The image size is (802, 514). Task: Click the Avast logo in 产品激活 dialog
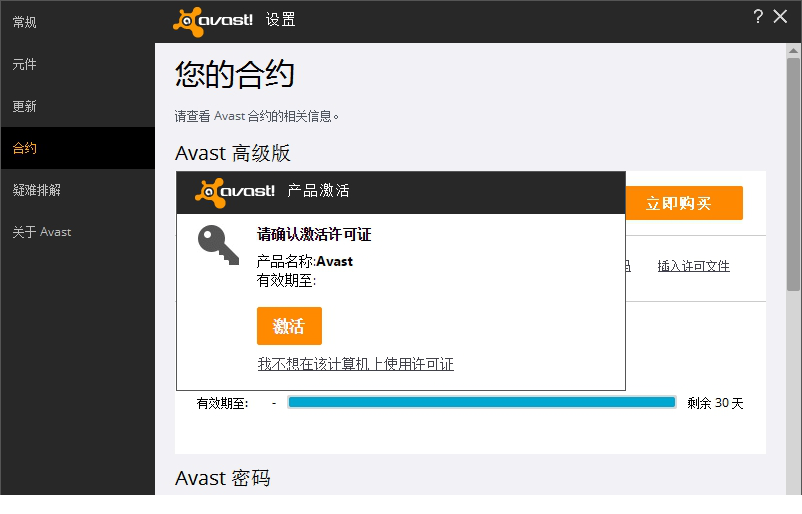[235, 192]
